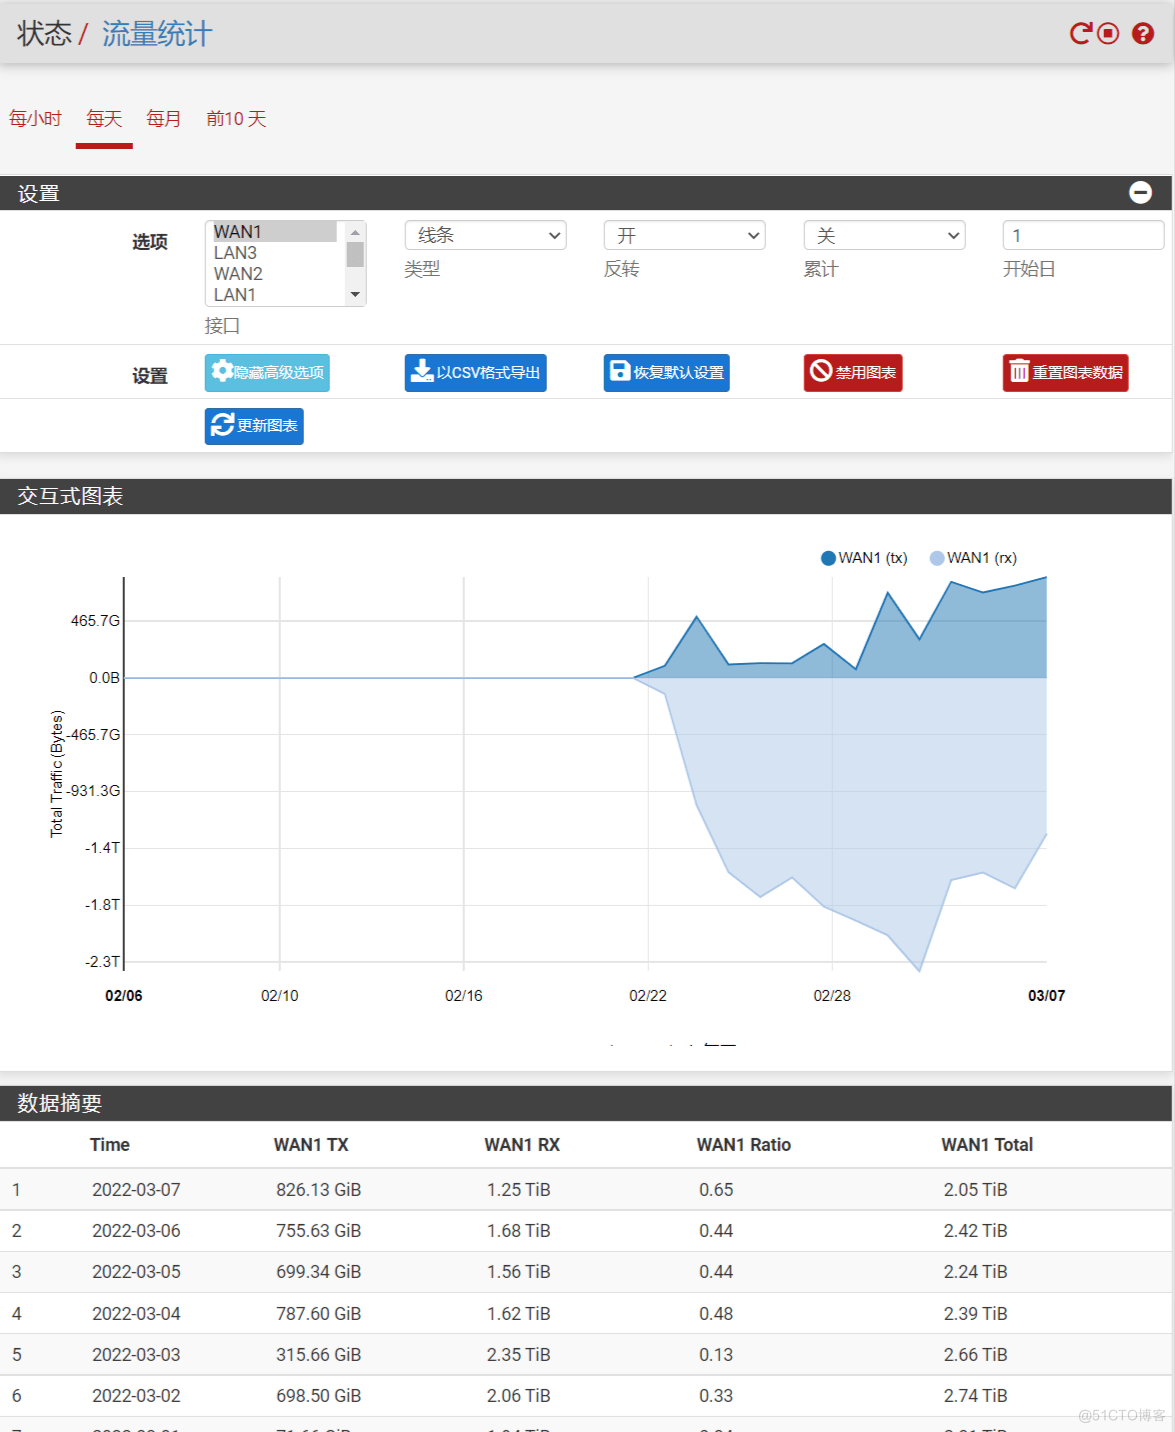Screen dimensions: 1175x1432
Task: Click the 恢复默认设置 button
Action: (x=667, y=373)
